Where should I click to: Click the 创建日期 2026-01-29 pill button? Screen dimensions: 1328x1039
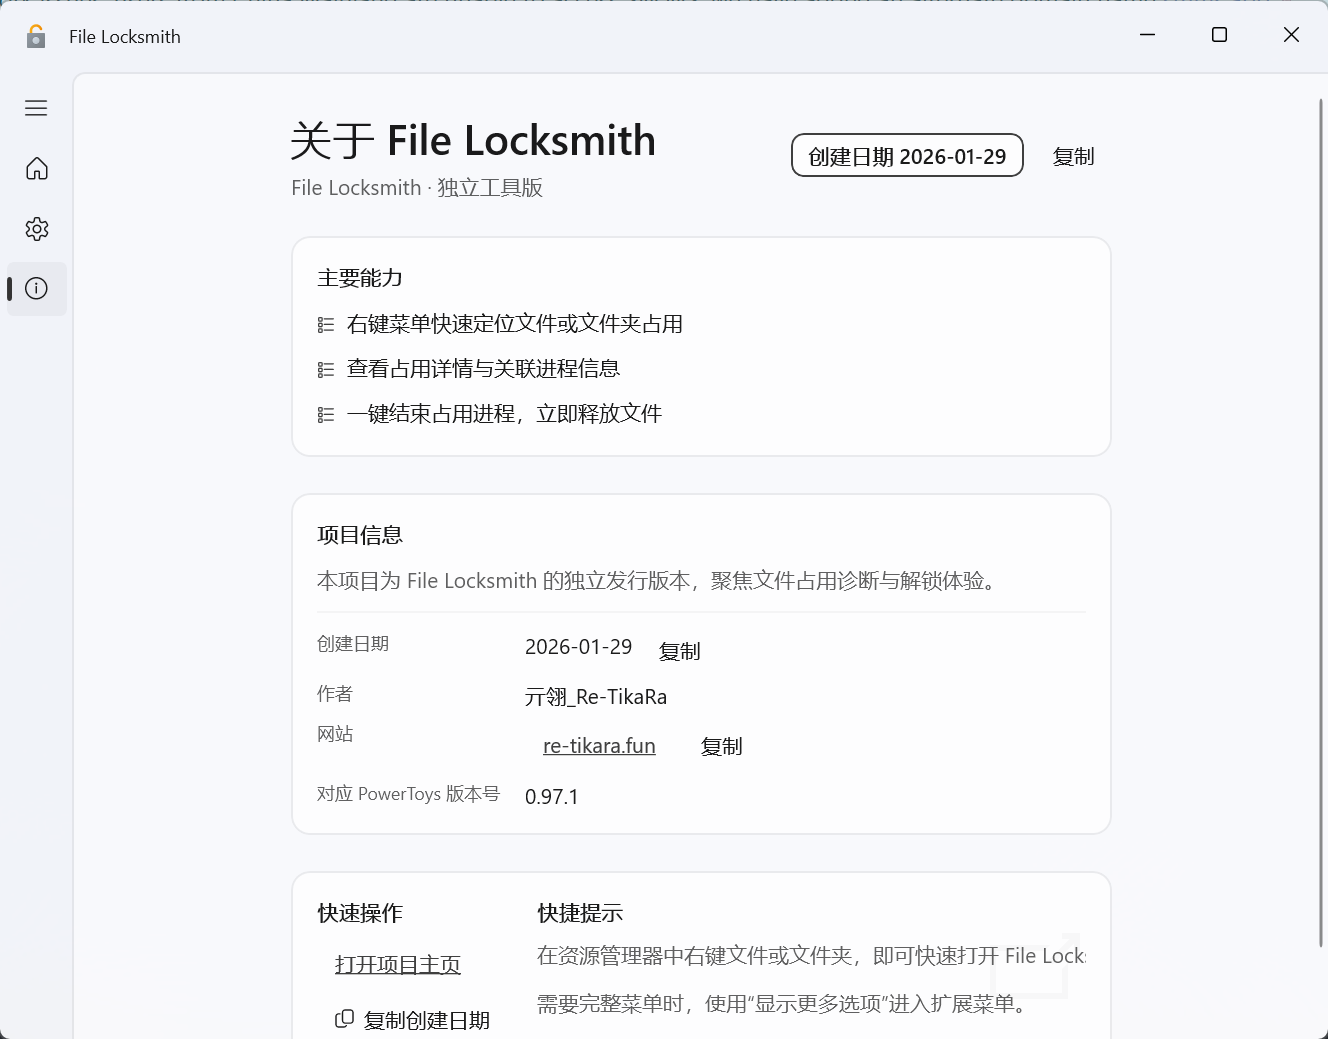pos(906,155)
